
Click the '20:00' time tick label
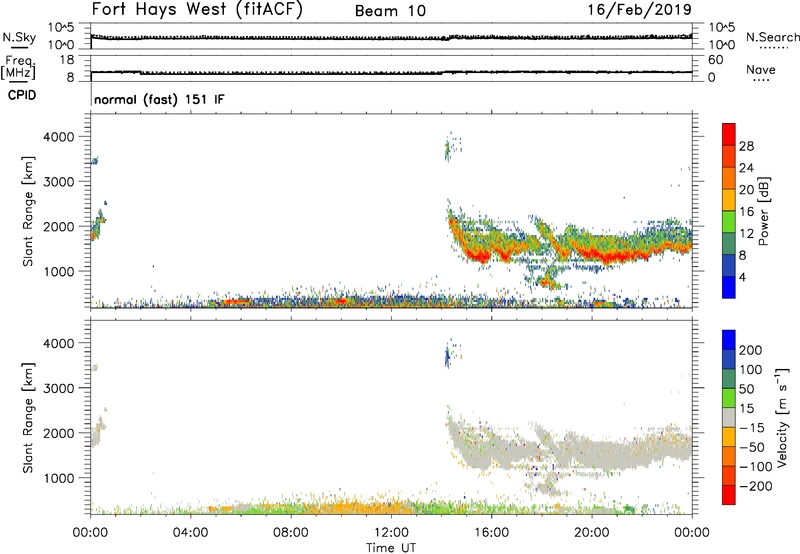591,533
